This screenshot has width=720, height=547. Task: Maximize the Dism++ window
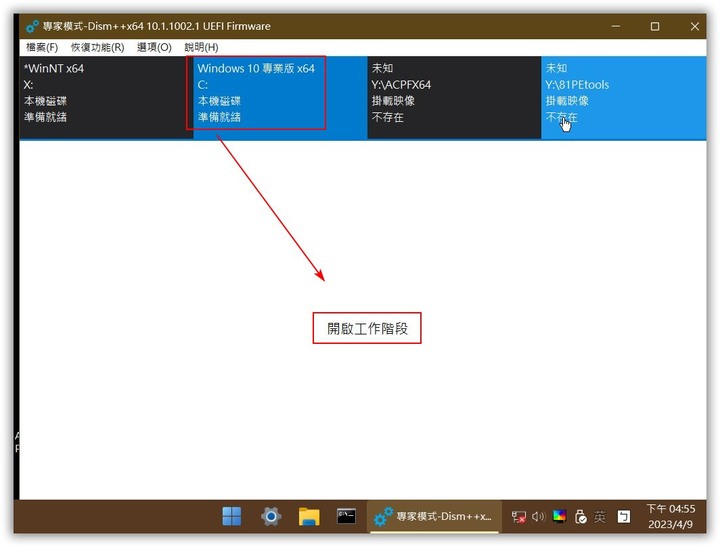click(655, 26)
